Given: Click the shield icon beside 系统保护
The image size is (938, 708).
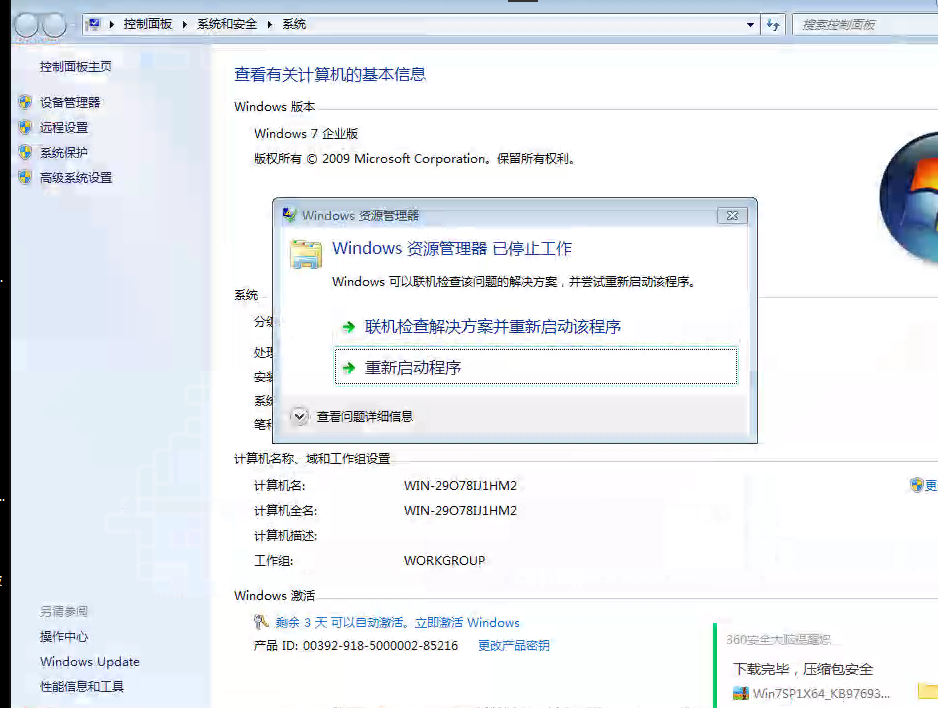Looking at the screenshot, I should coord(25,152).
